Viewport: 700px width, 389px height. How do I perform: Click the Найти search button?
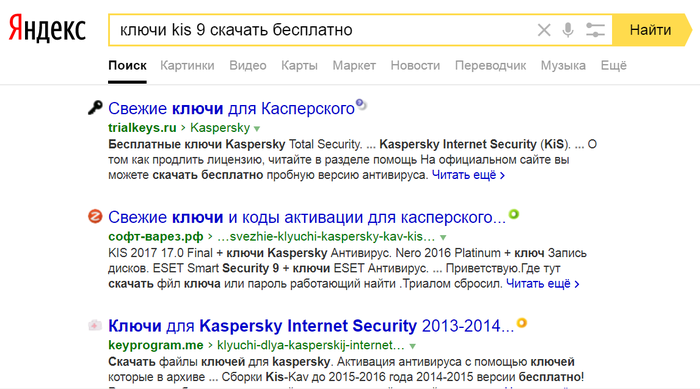pos(652,30)
